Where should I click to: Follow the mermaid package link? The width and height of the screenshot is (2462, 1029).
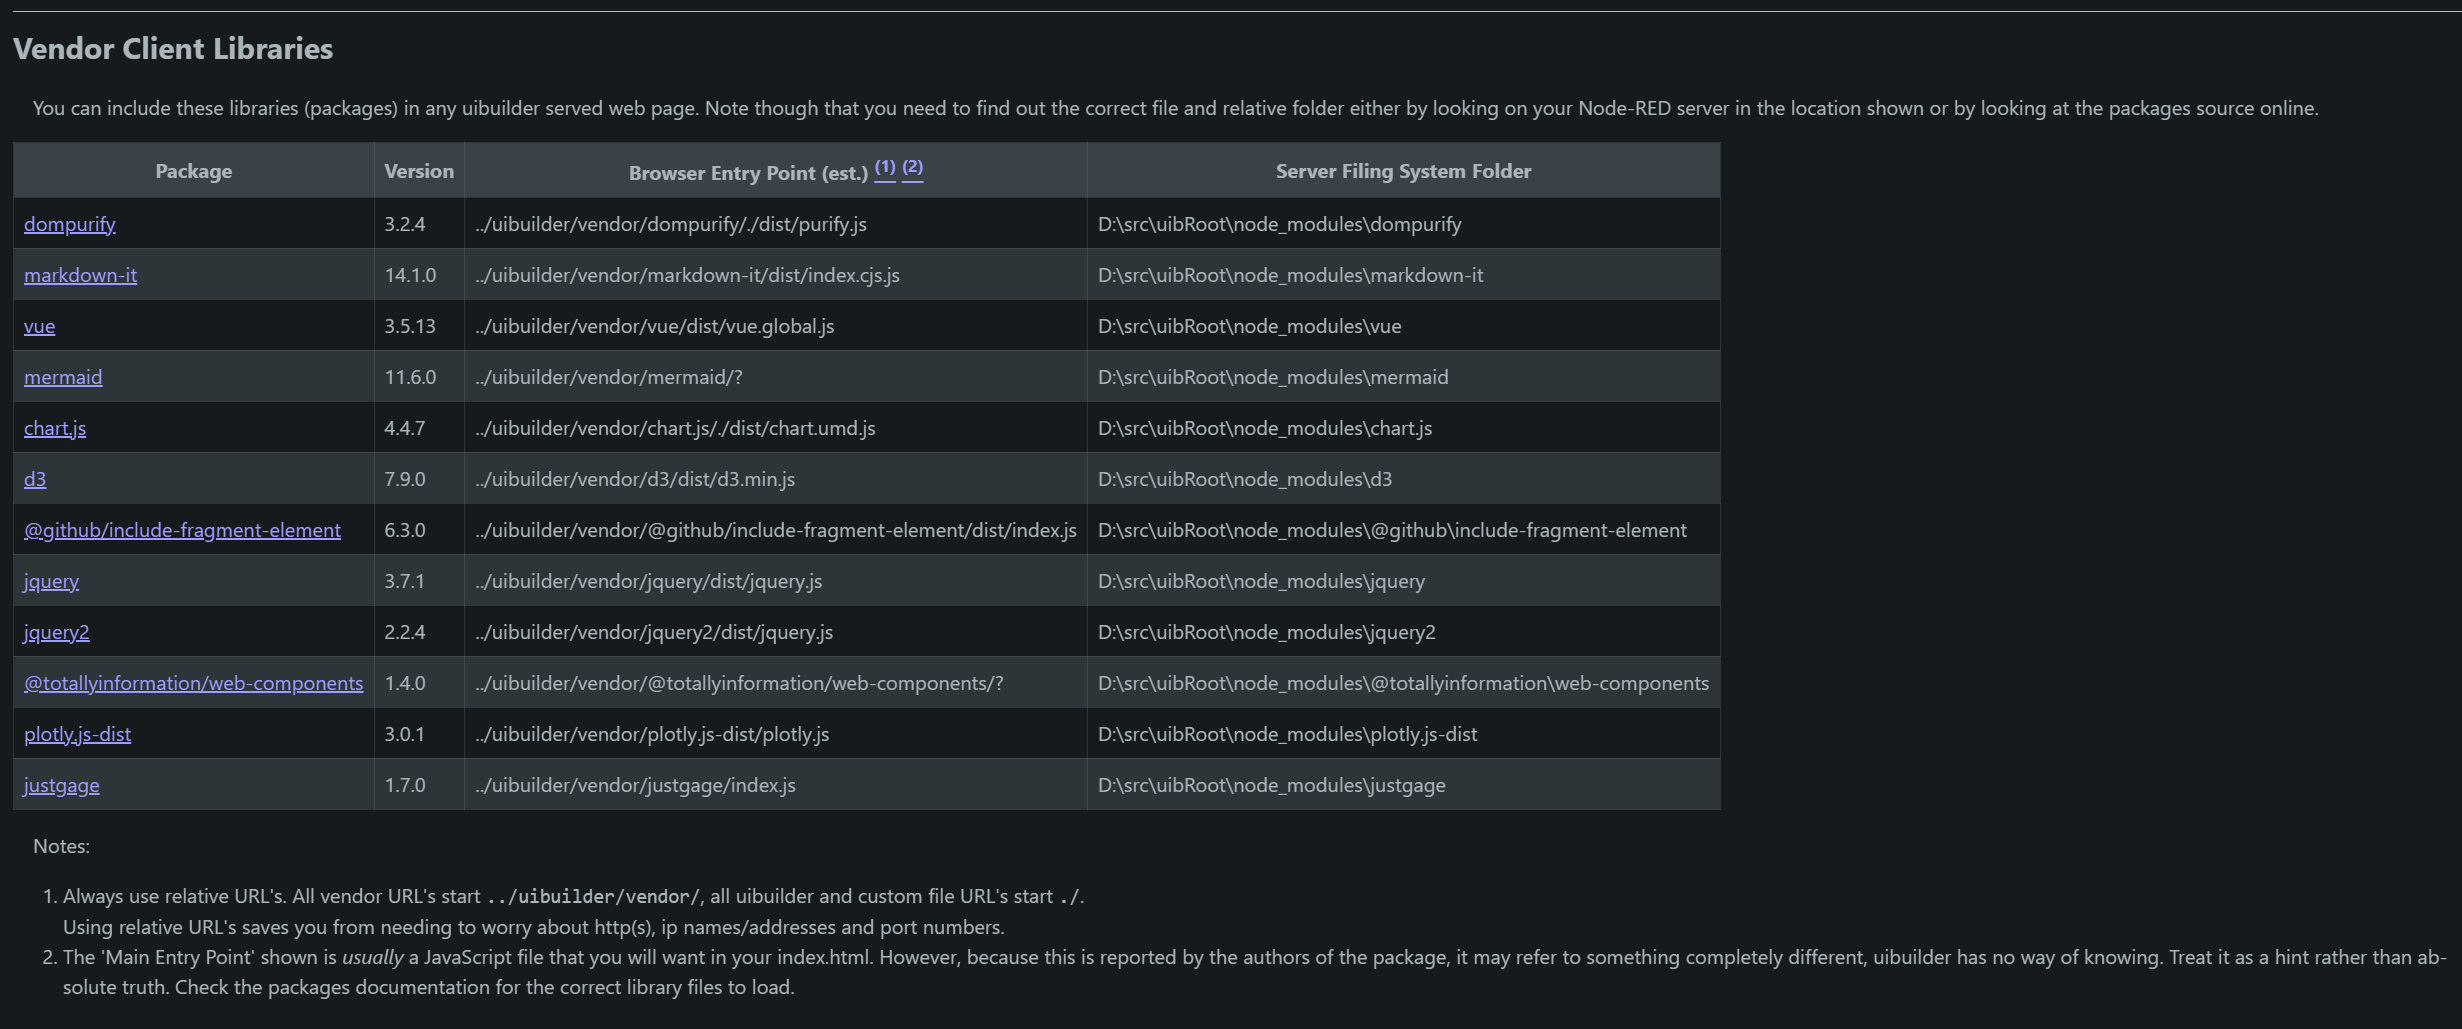click(x=63, y=377)
